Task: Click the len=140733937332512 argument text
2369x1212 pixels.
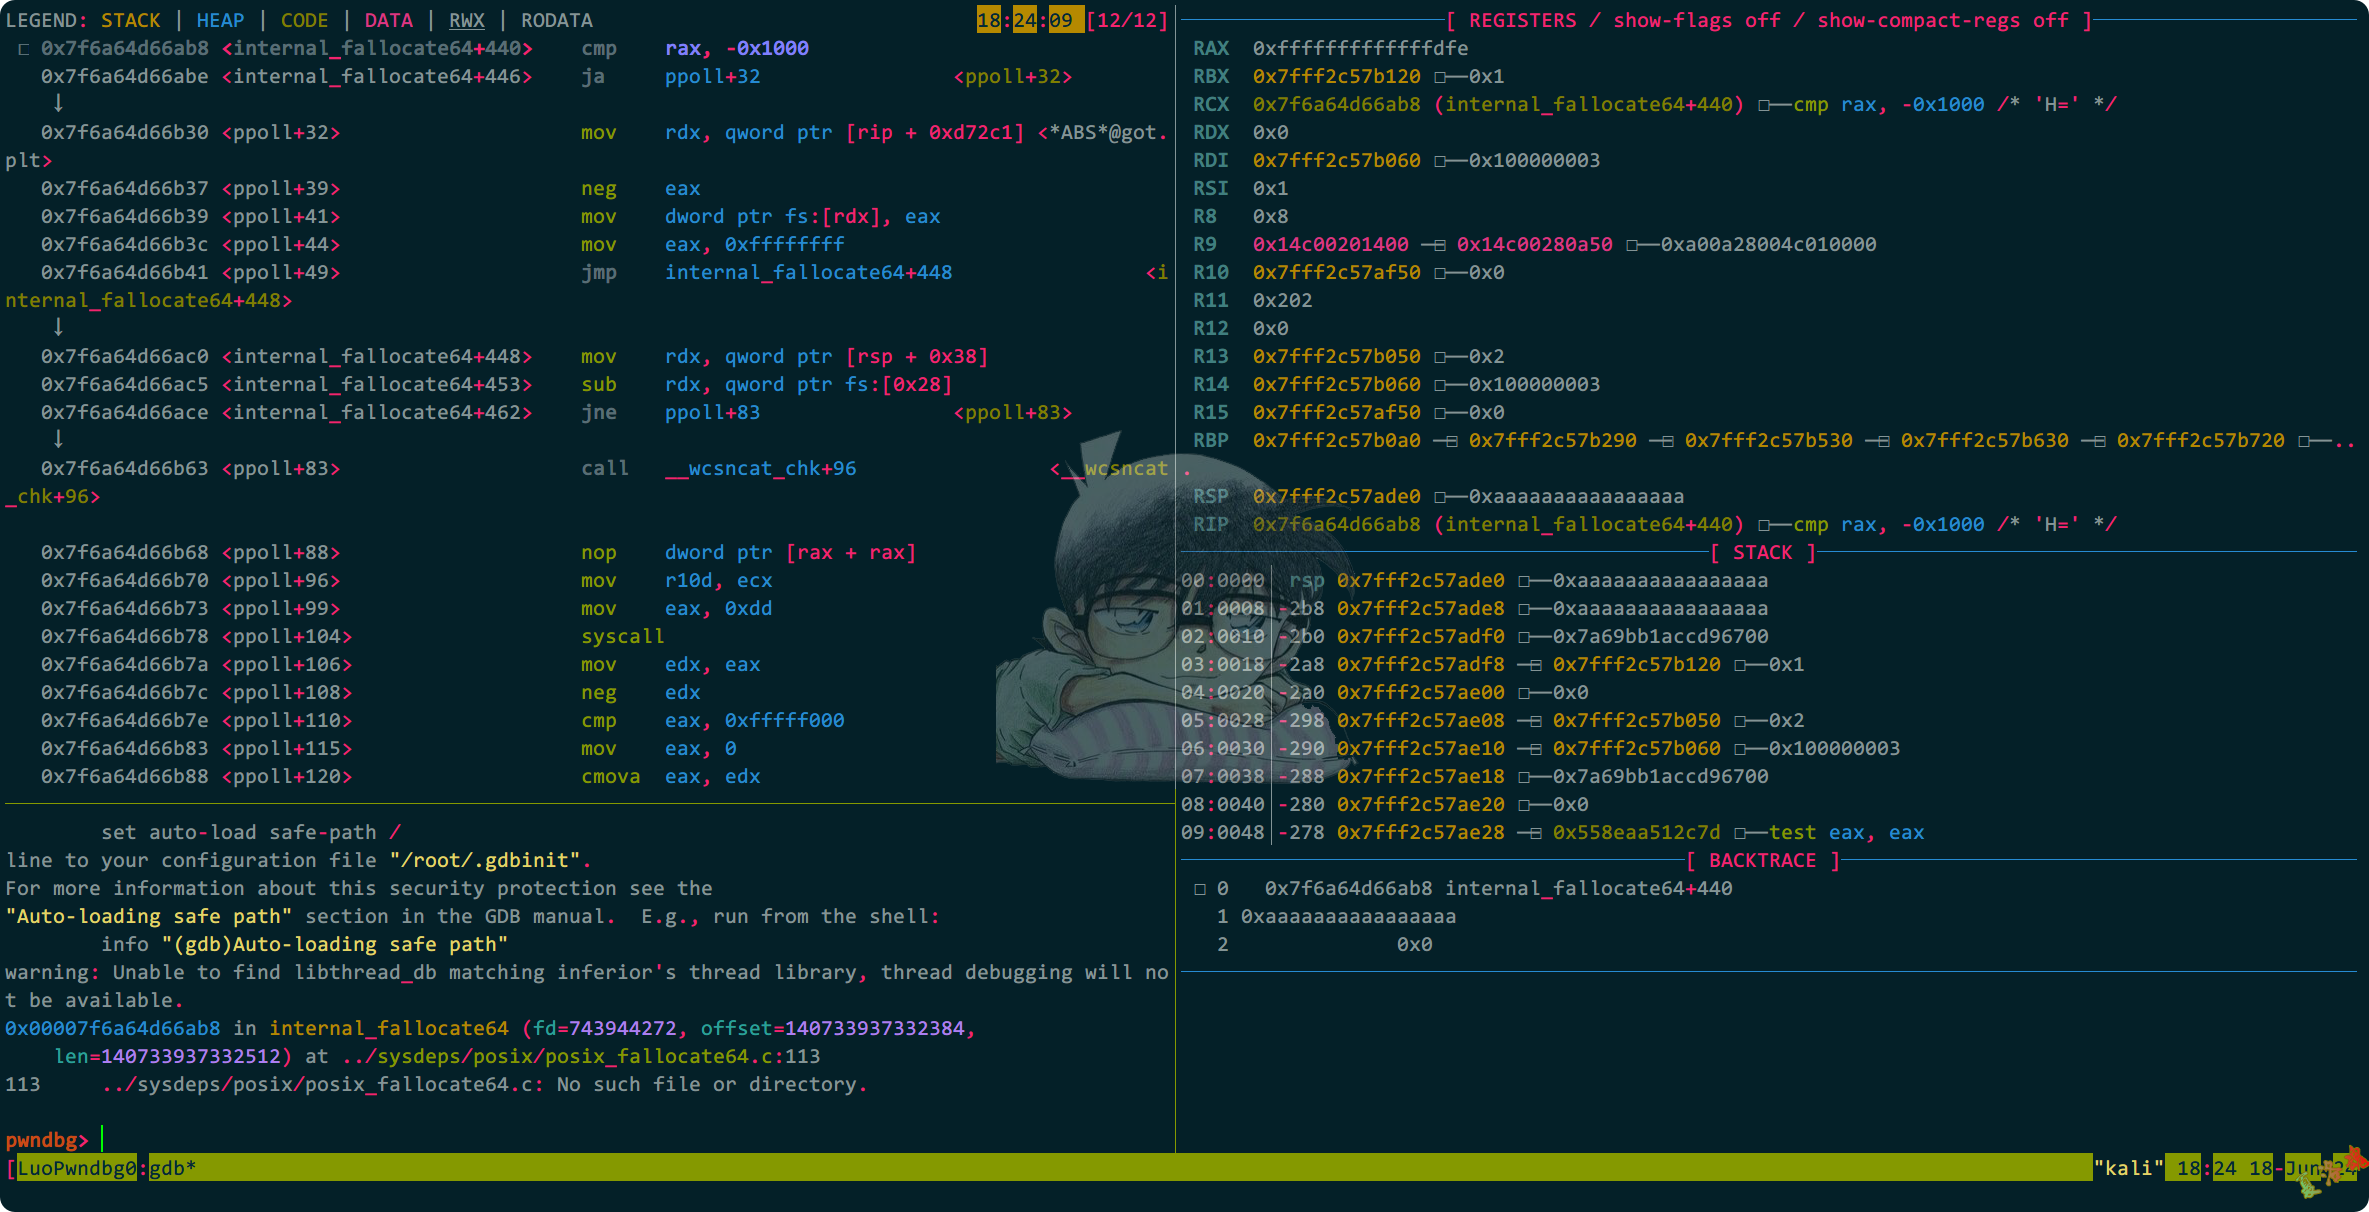Action: click(167, 1056)
